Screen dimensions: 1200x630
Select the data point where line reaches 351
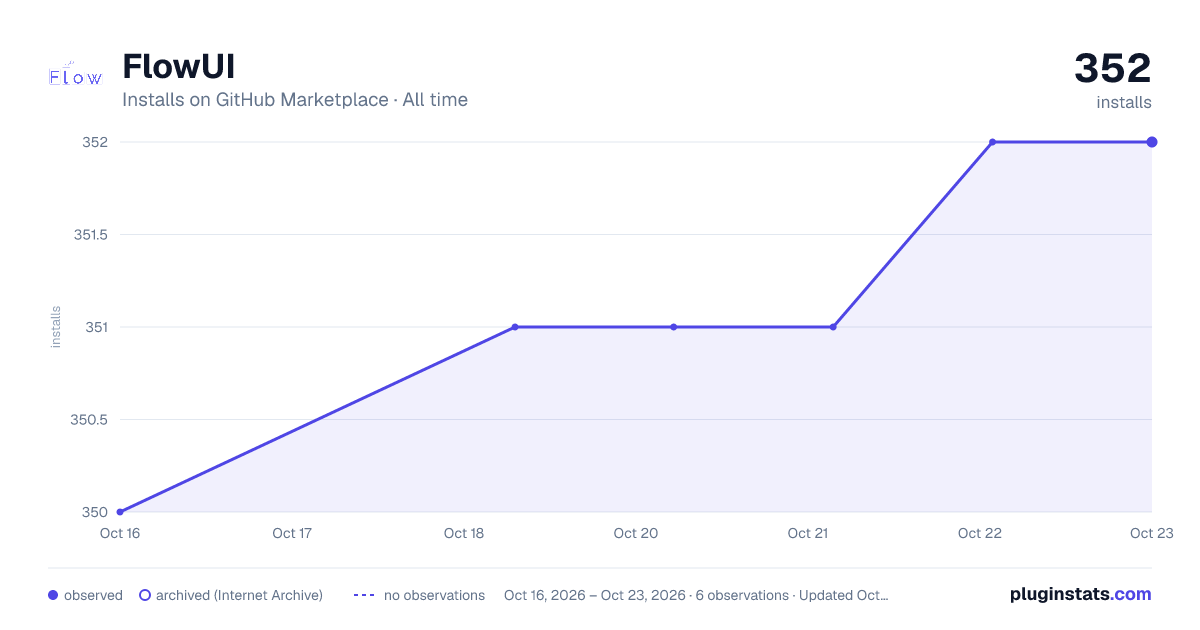[515, 327]
